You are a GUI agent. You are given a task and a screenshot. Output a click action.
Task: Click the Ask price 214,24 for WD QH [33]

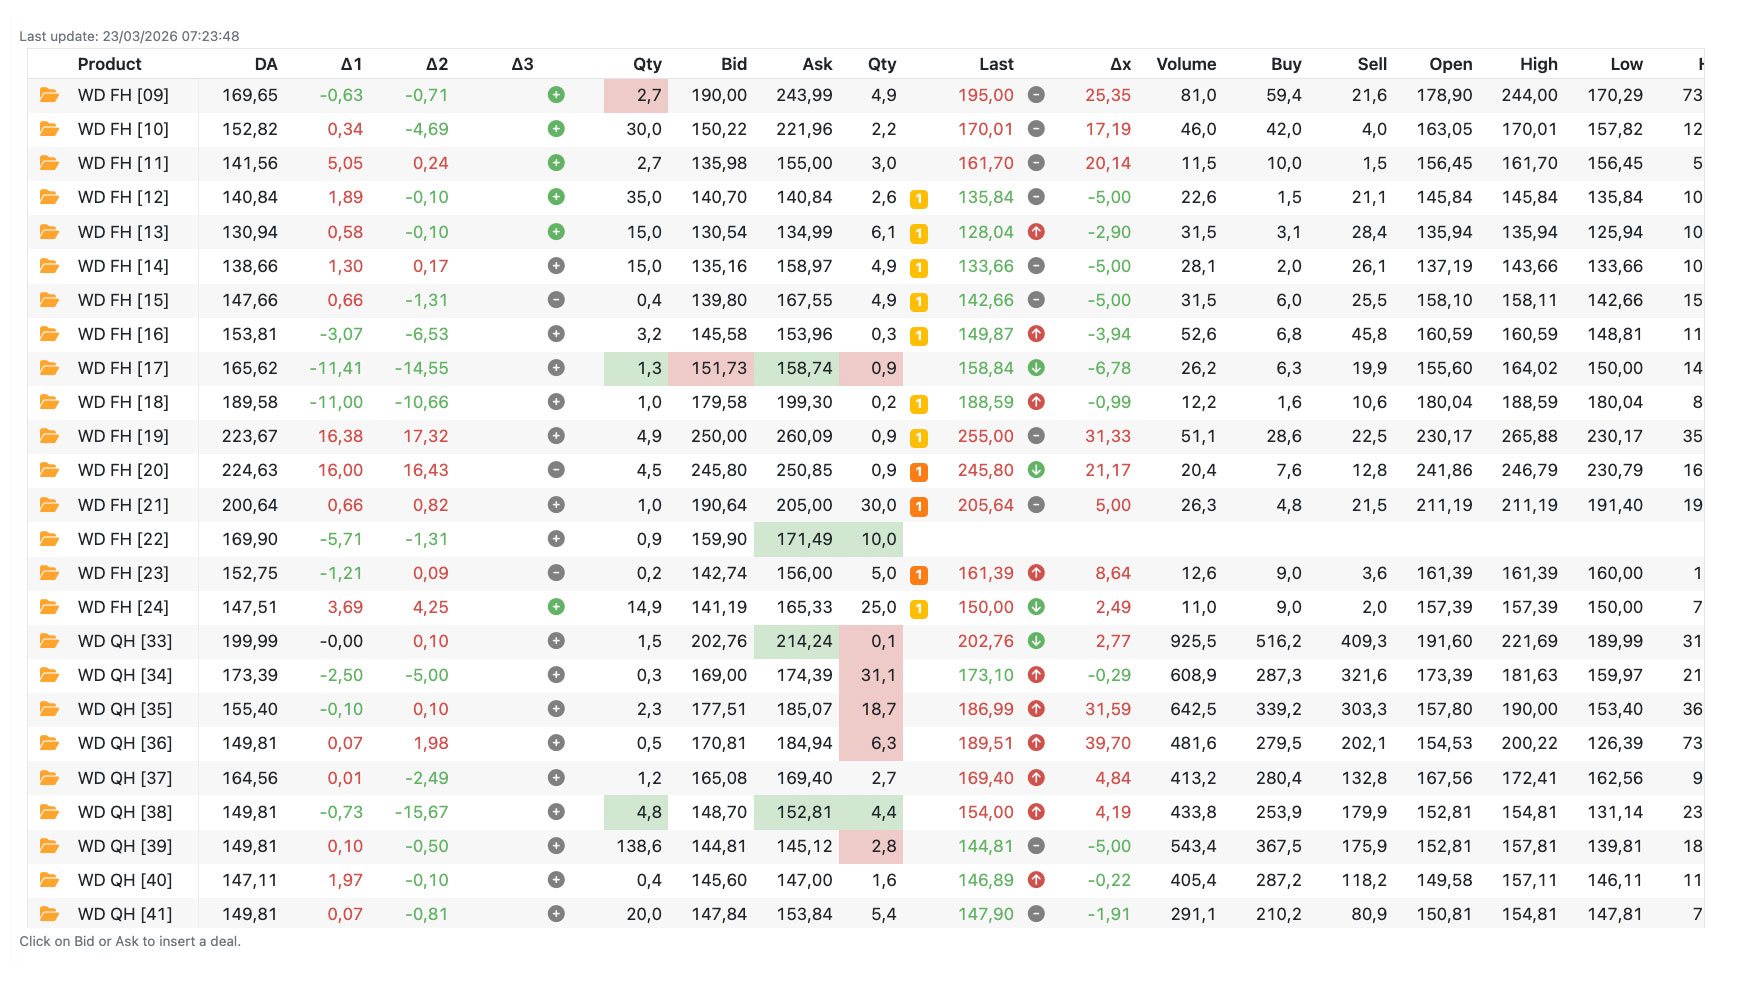[x=804, y=641]
